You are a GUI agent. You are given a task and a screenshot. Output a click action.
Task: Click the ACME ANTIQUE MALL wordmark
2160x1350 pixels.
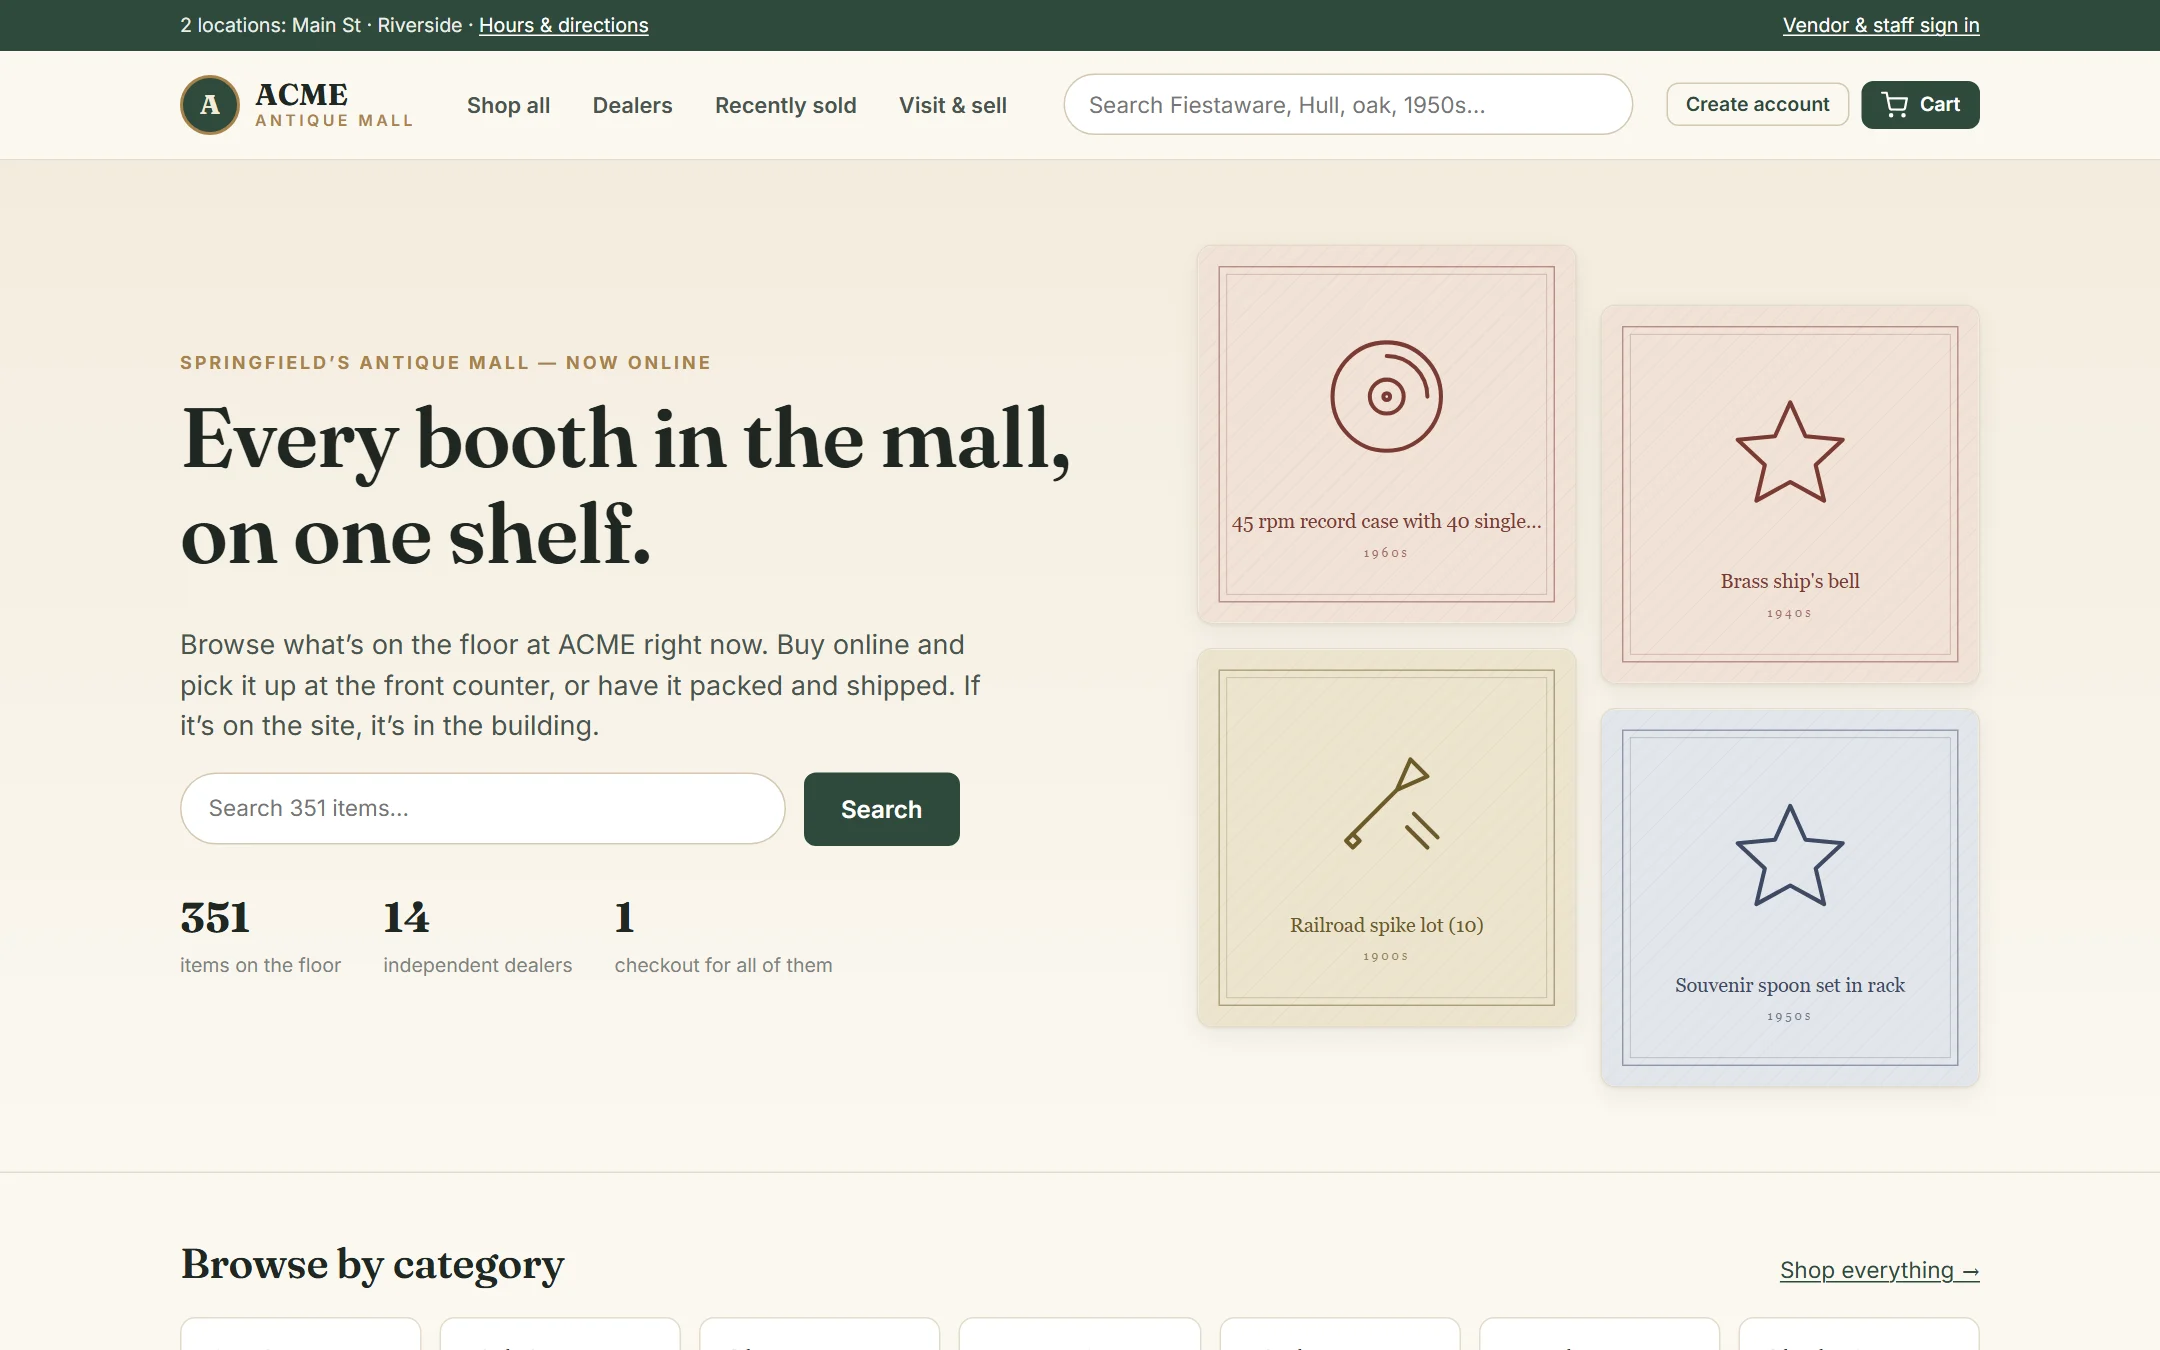coord(333,105)
